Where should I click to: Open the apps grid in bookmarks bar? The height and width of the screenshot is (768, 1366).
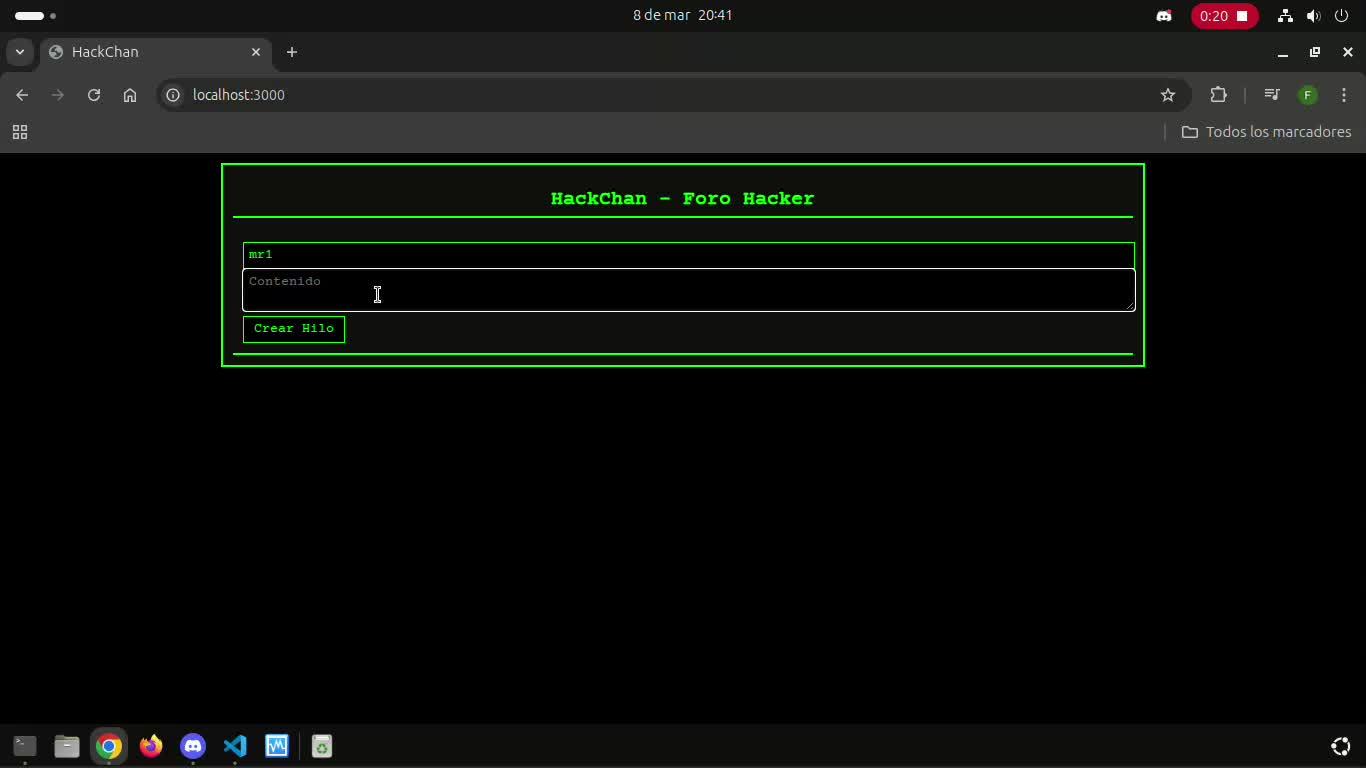point(20,132)
